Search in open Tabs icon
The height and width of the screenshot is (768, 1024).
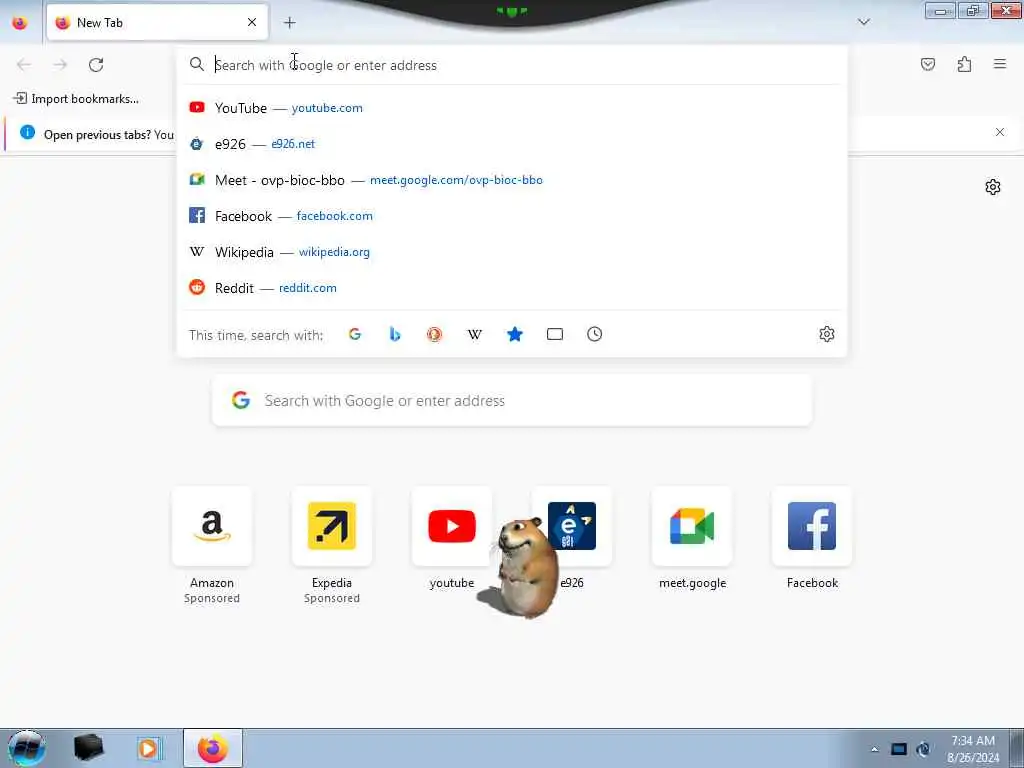point(554,334)
